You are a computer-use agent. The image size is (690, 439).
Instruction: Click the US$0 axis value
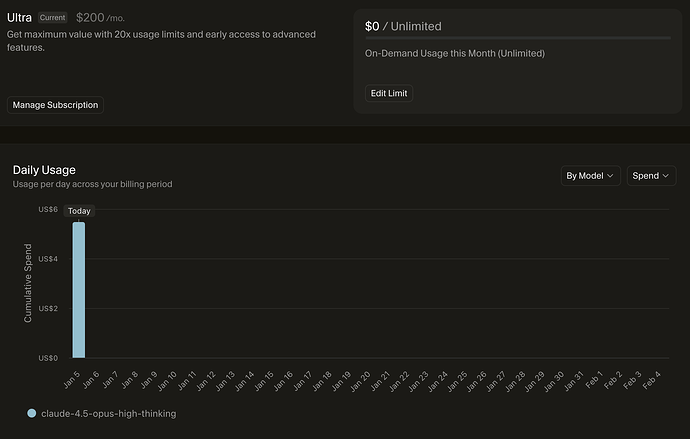coord(48,358)
